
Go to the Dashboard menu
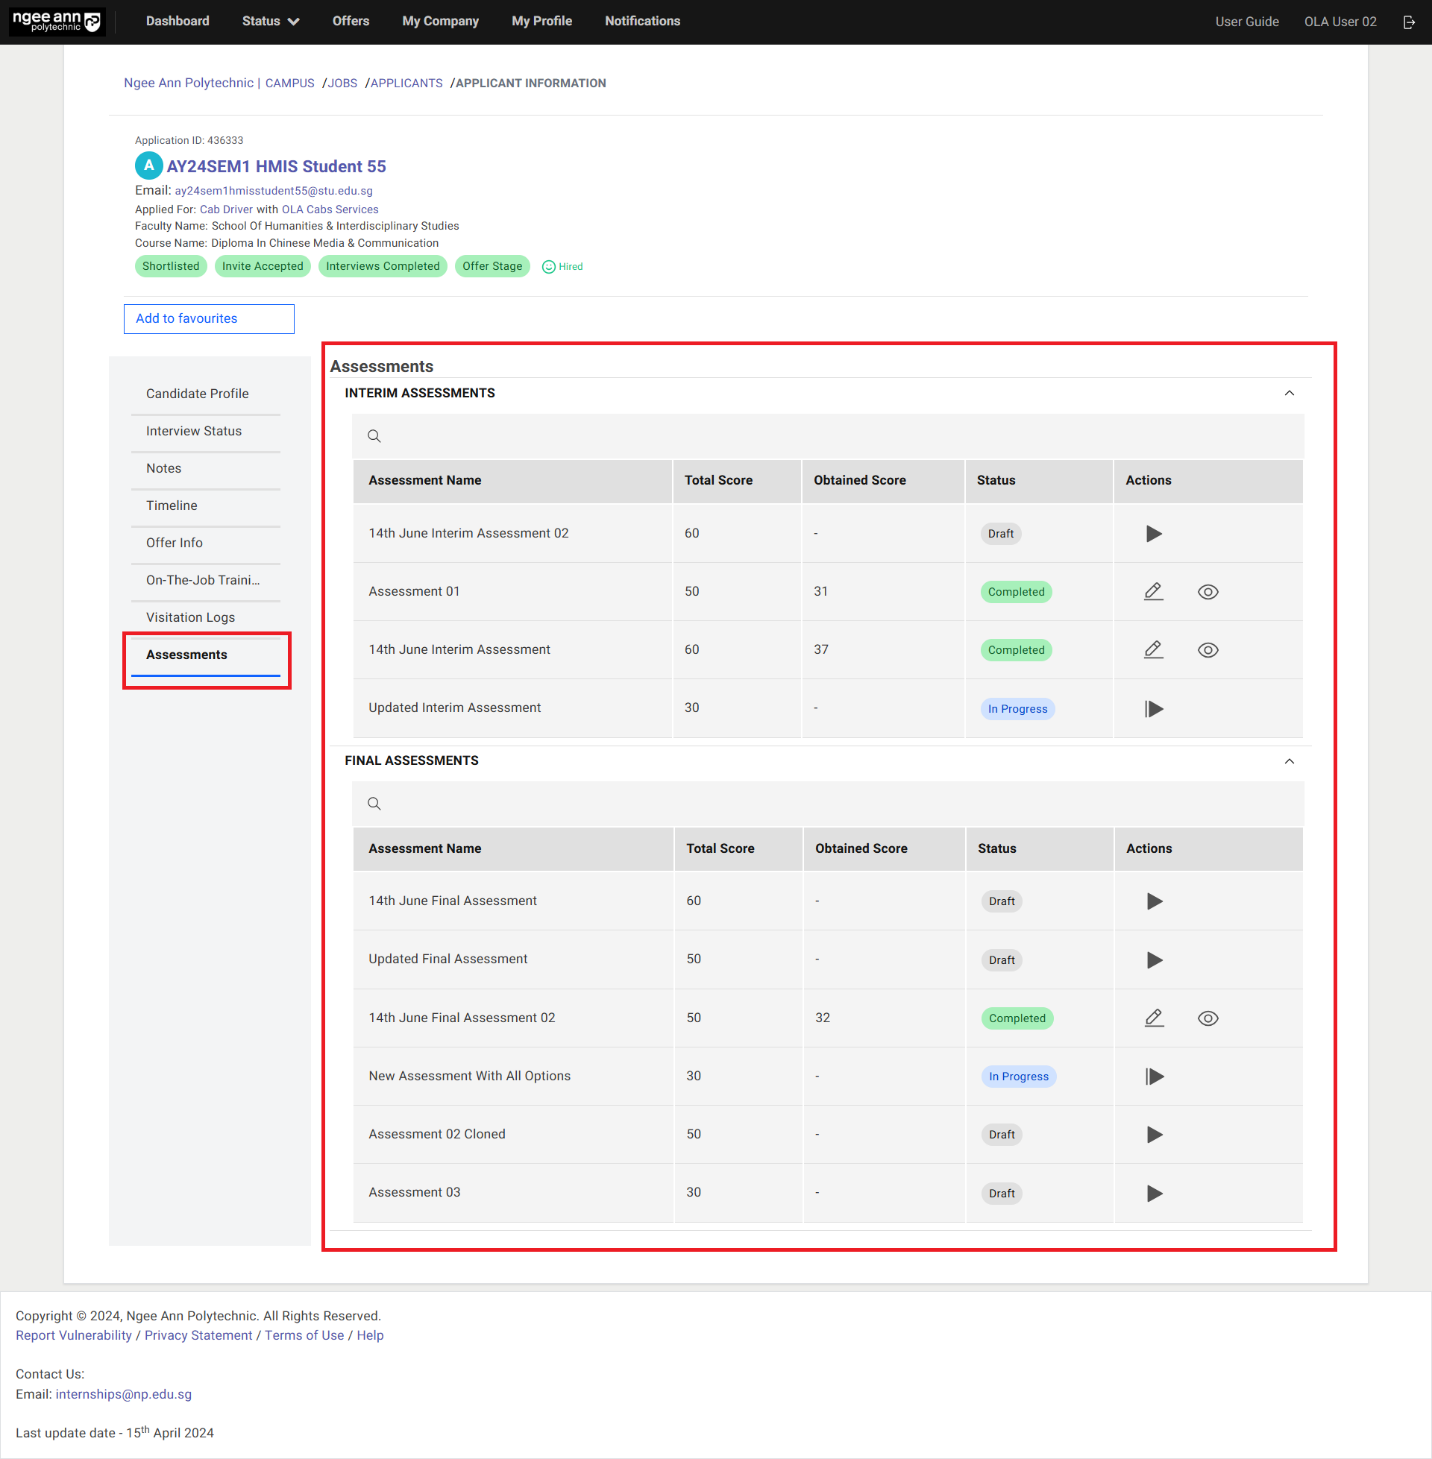point(177,21)
